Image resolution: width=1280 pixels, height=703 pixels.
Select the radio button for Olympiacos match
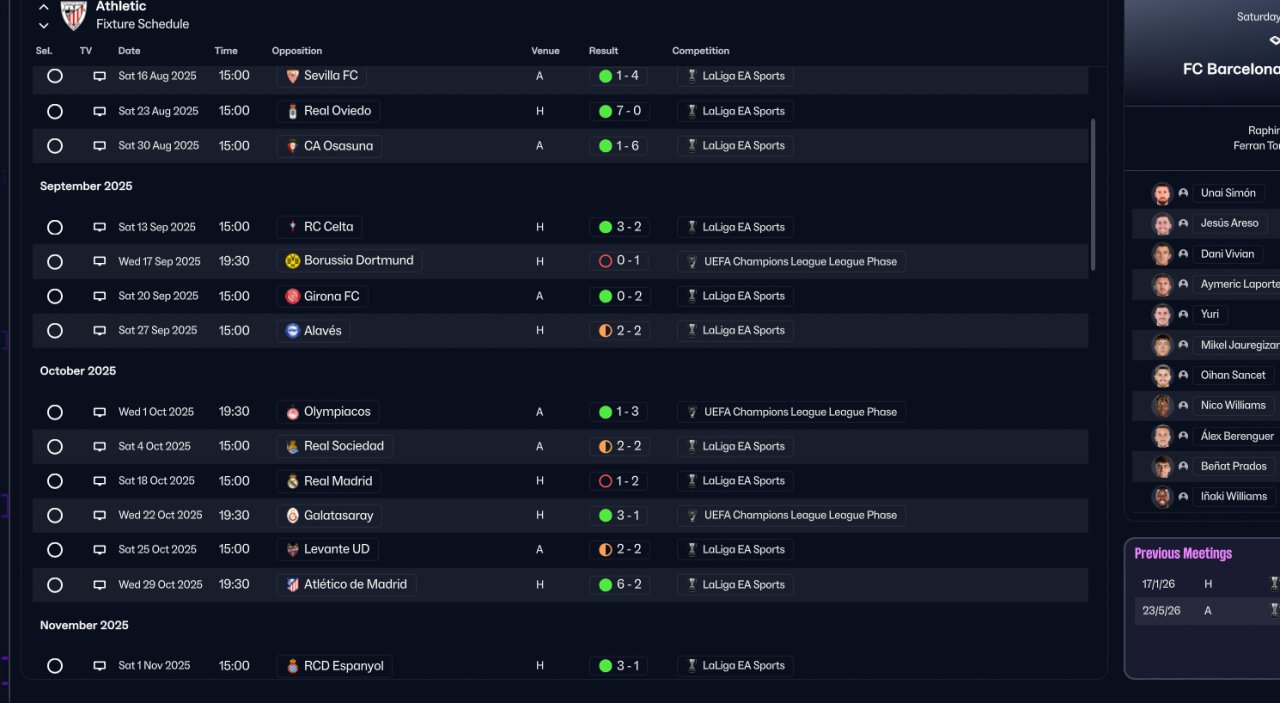click(x=55, y=412)
